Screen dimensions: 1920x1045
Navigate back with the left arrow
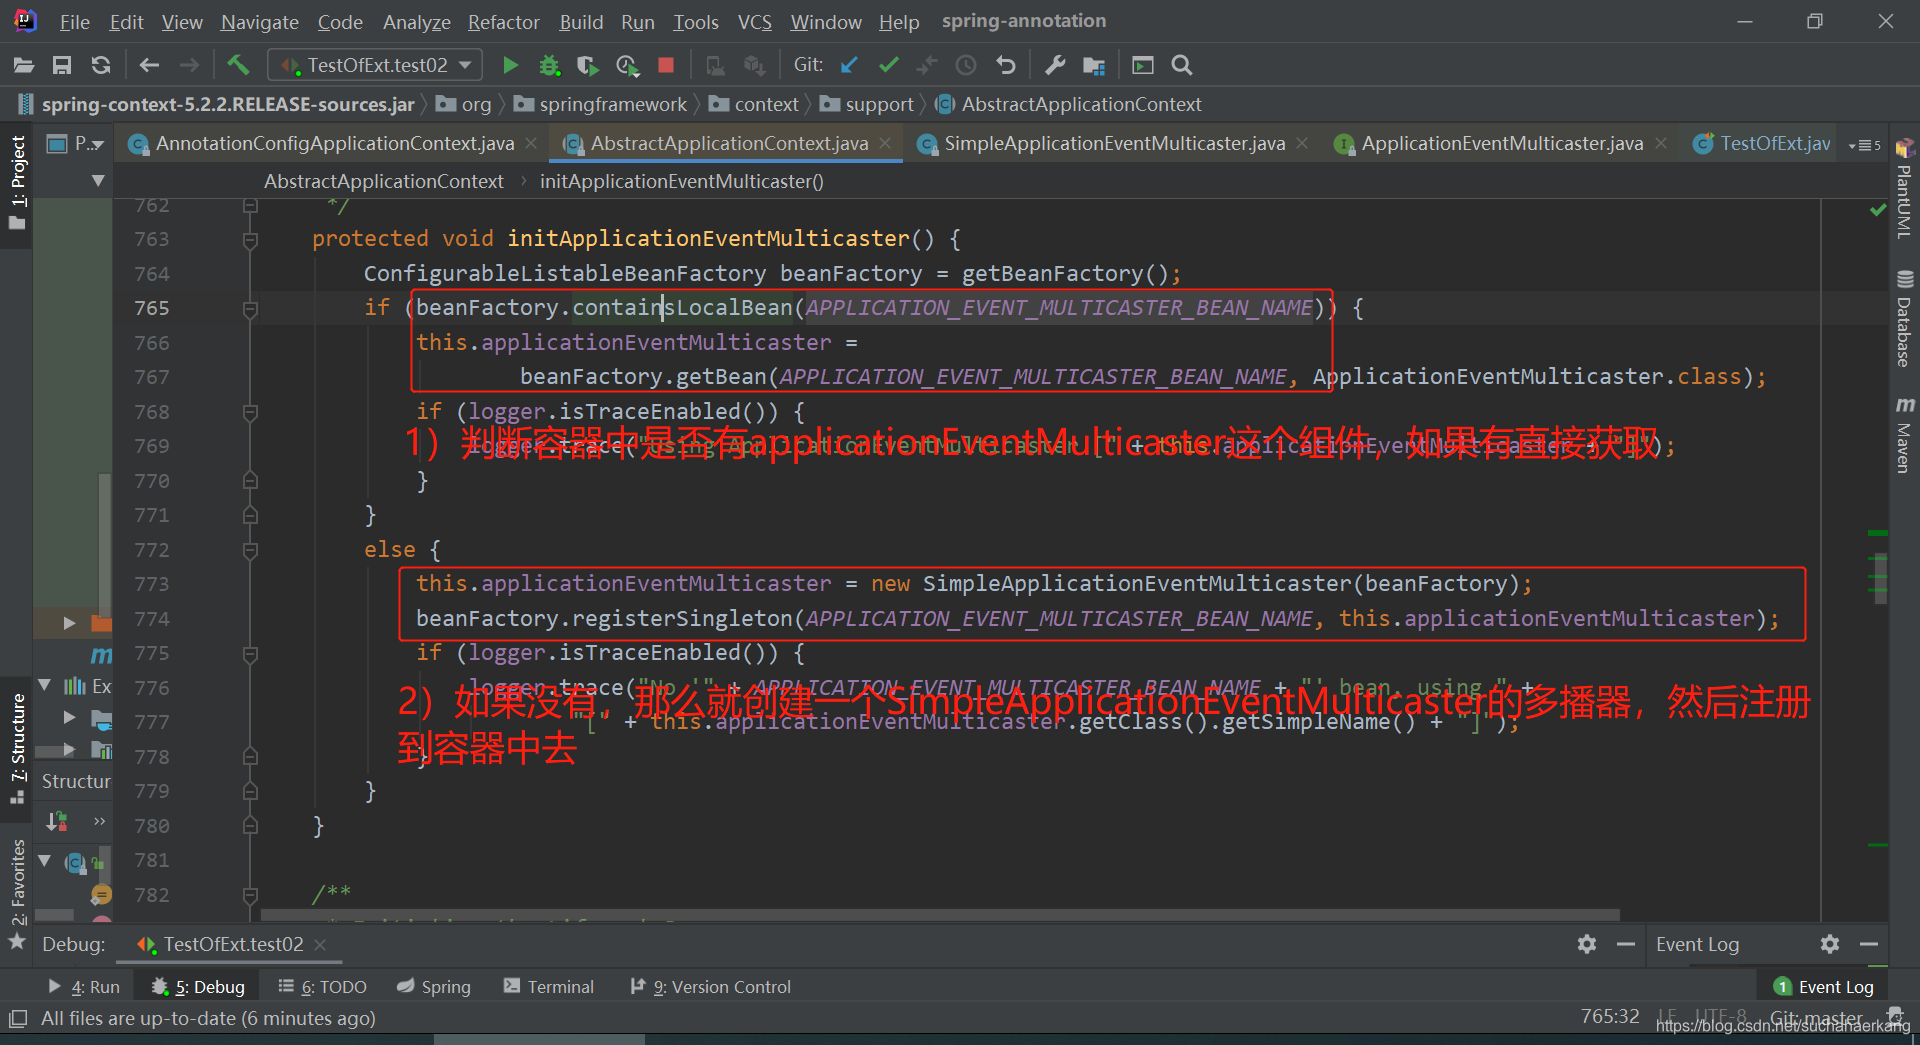point(149,65)
